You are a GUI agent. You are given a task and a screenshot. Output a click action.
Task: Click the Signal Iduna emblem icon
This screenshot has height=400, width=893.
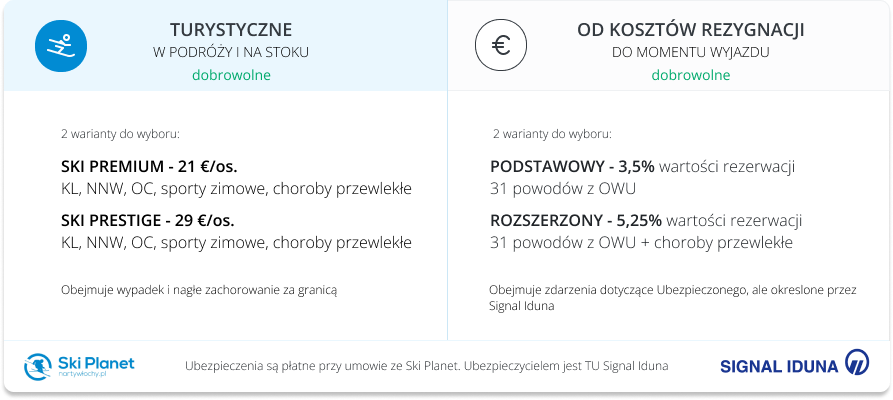pyautogui.click(x=857, y=363)
